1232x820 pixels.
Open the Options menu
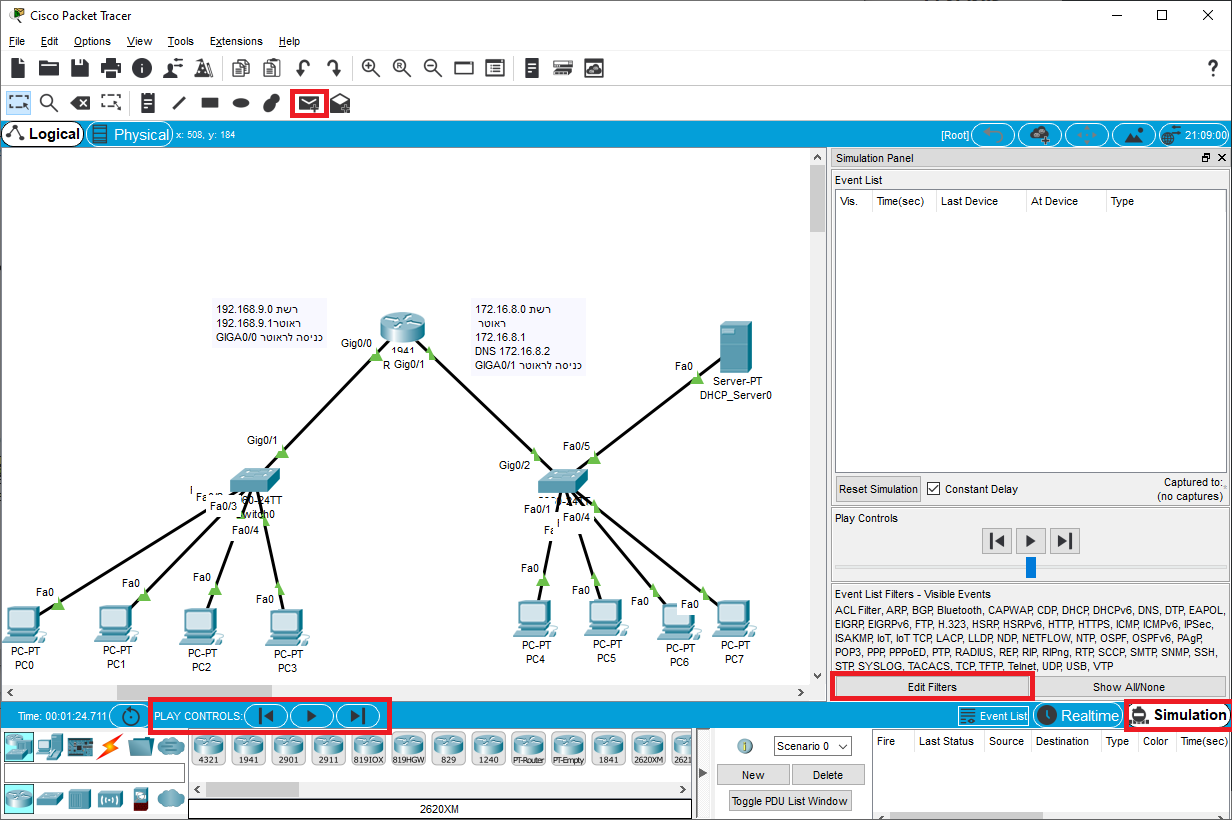92,41
